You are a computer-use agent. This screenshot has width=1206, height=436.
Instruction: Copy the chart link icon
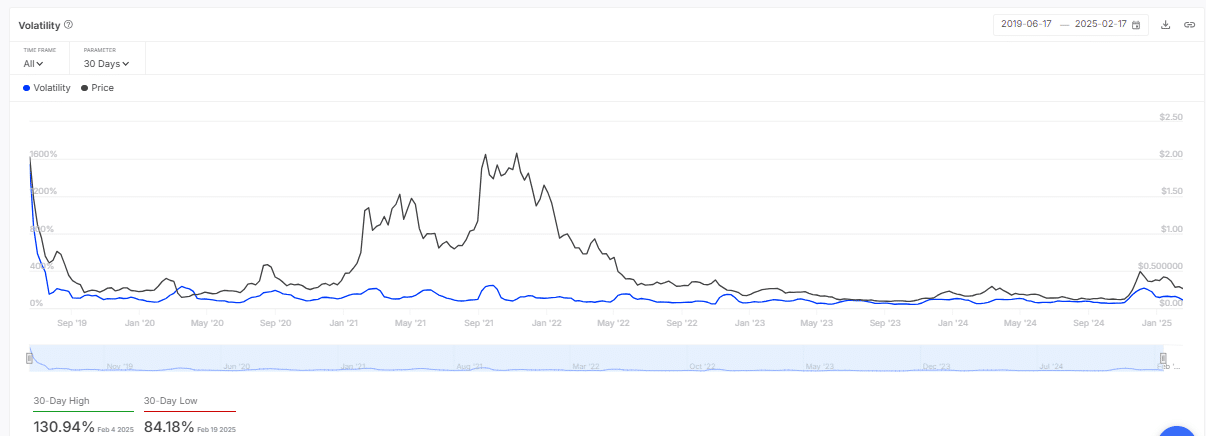(x=1189, y=25)
